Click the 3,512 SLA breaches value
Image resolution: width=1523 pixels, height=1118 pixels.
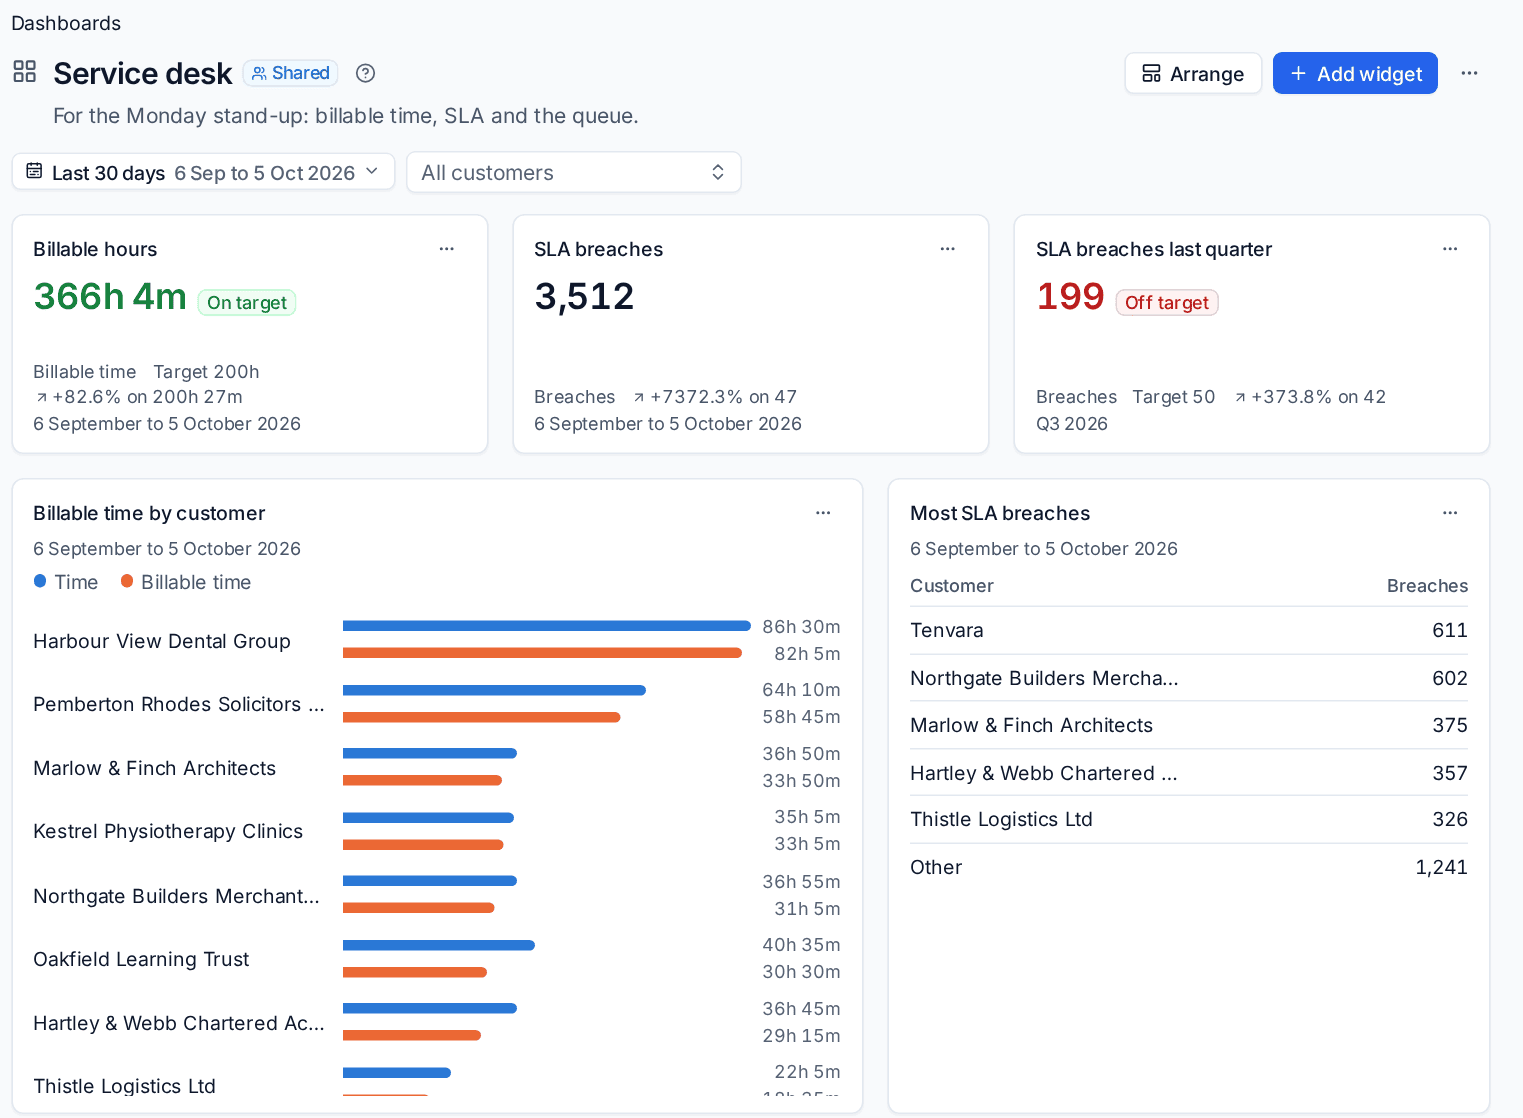click(584, 296)
